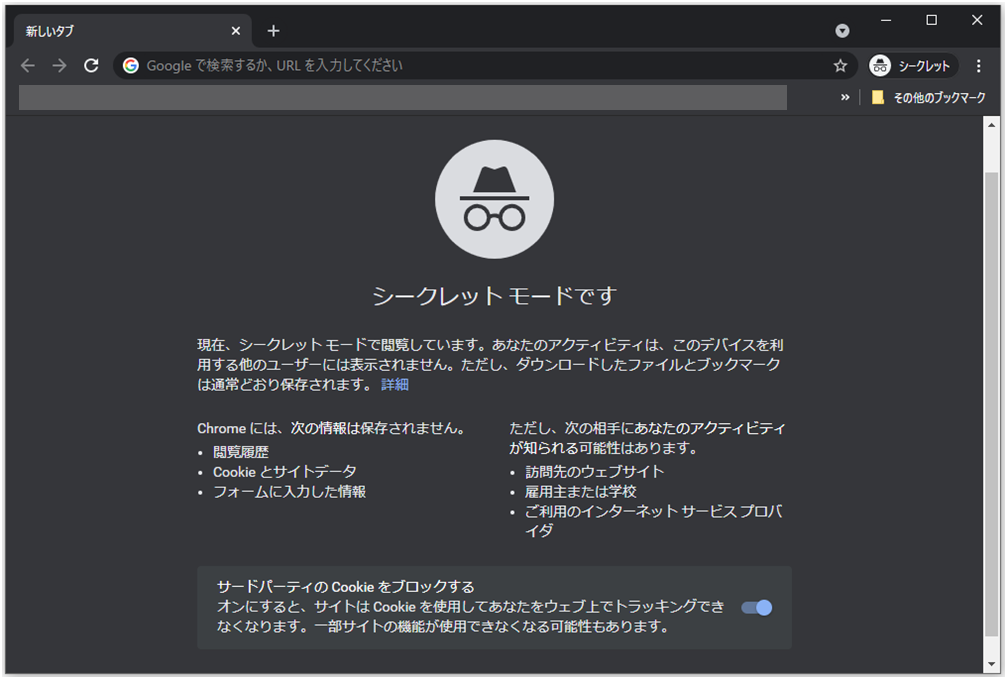The image size is (1005, 677).
Task: Open the 詳細 learn more link
Action: tap(395, 385)
